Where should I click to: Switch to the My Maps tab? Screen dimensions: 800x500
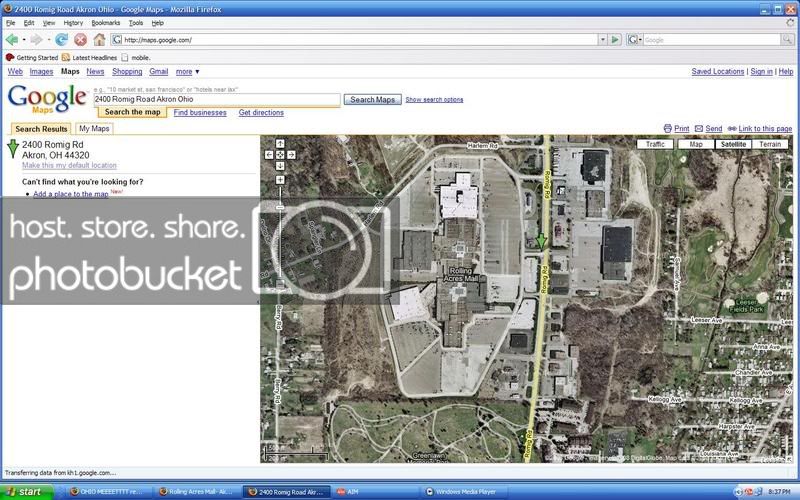tap(95, 129)
